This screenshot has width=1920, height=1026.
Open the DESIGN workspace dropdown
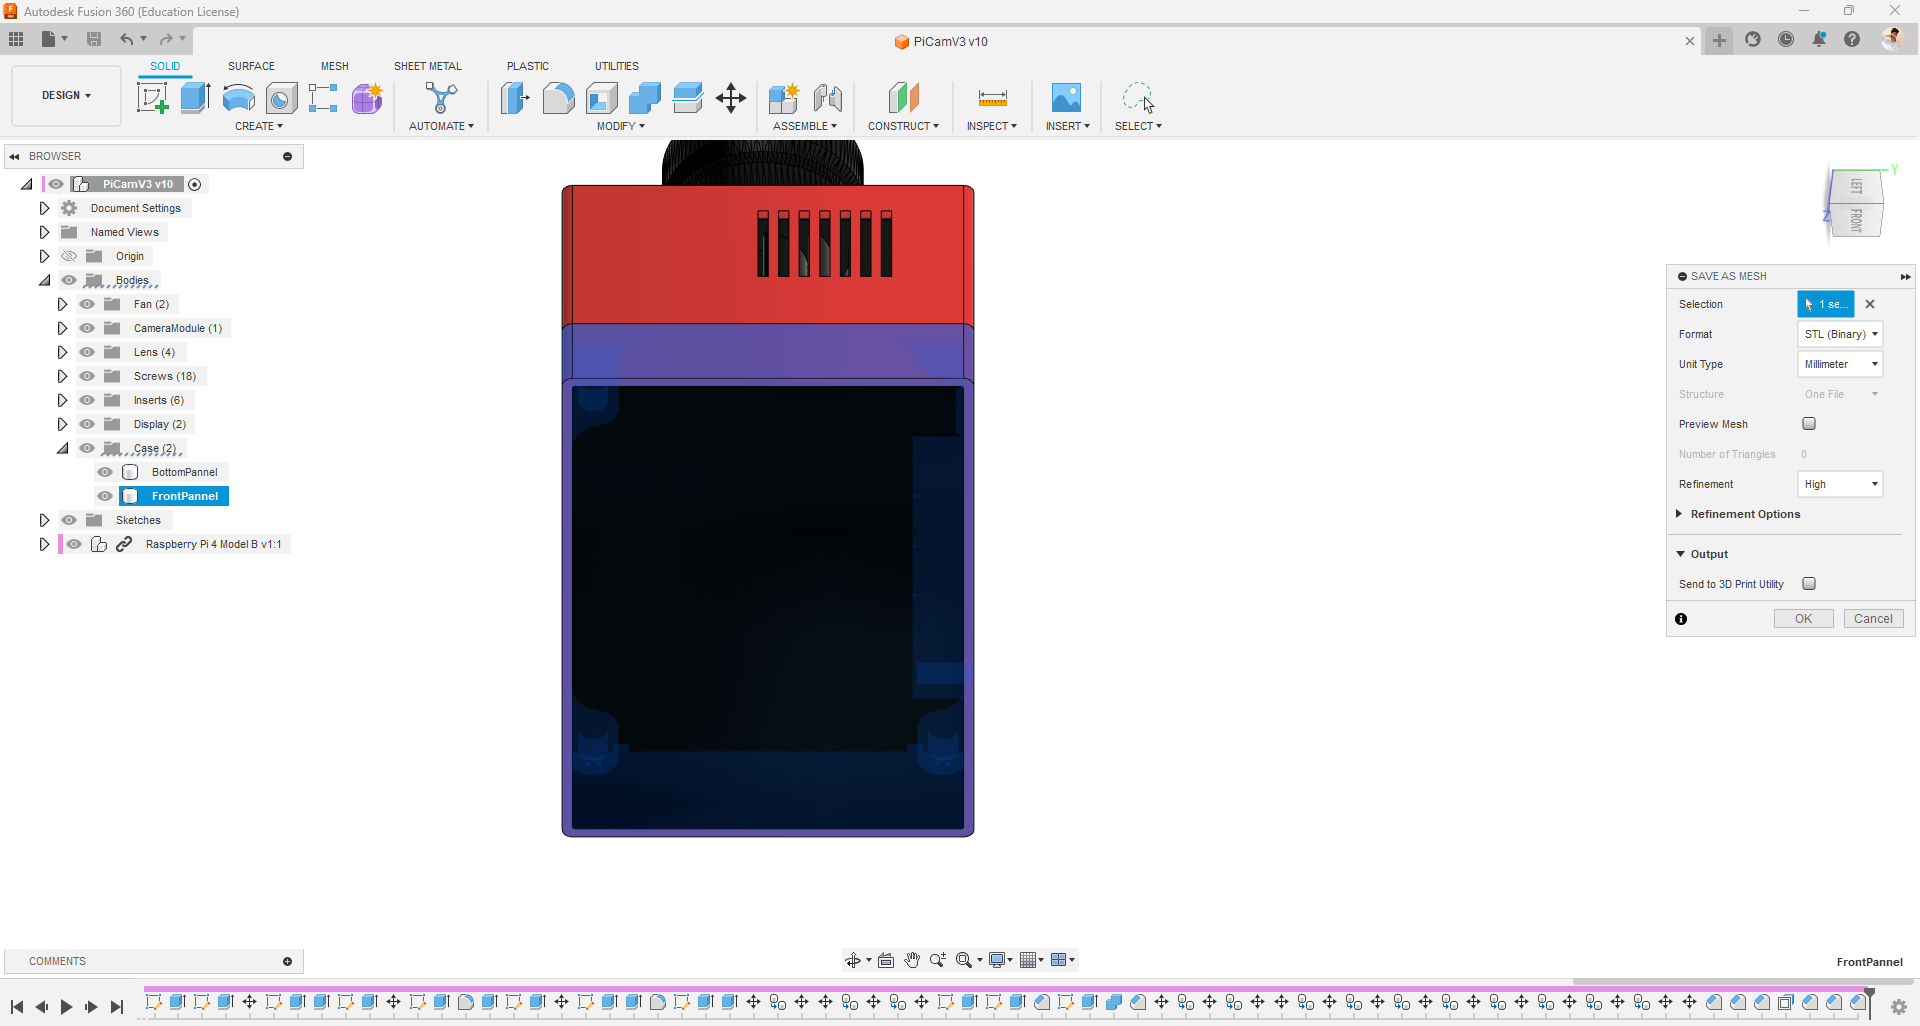point(66,96)
